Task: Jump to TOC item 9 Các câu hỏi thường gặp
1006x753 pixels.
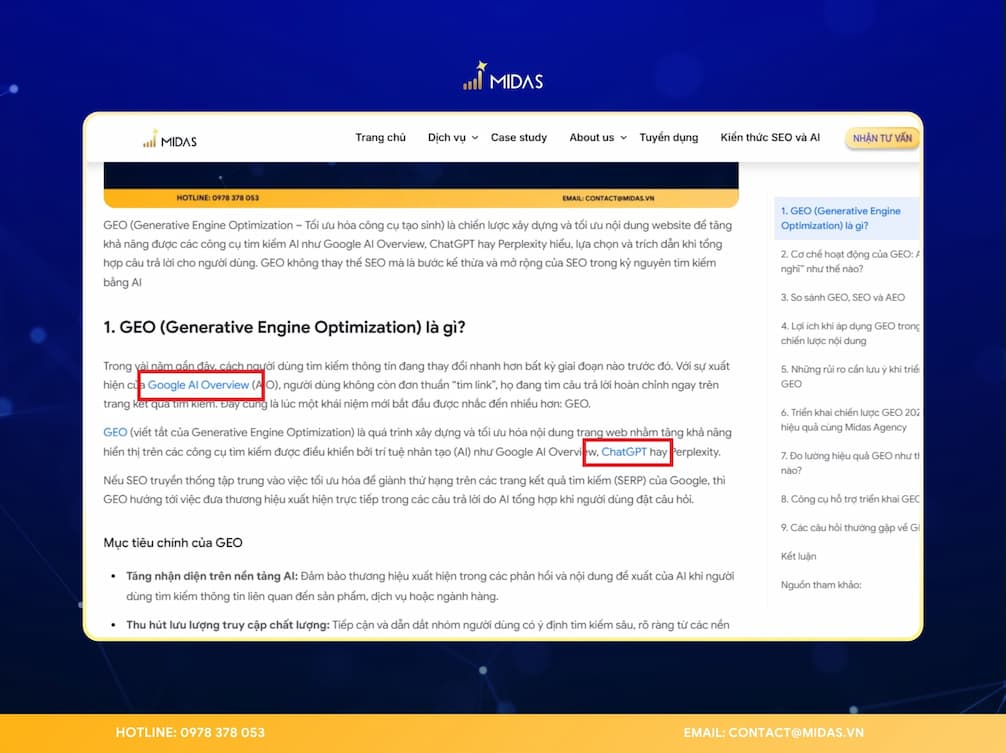Action: pos(849,528)
